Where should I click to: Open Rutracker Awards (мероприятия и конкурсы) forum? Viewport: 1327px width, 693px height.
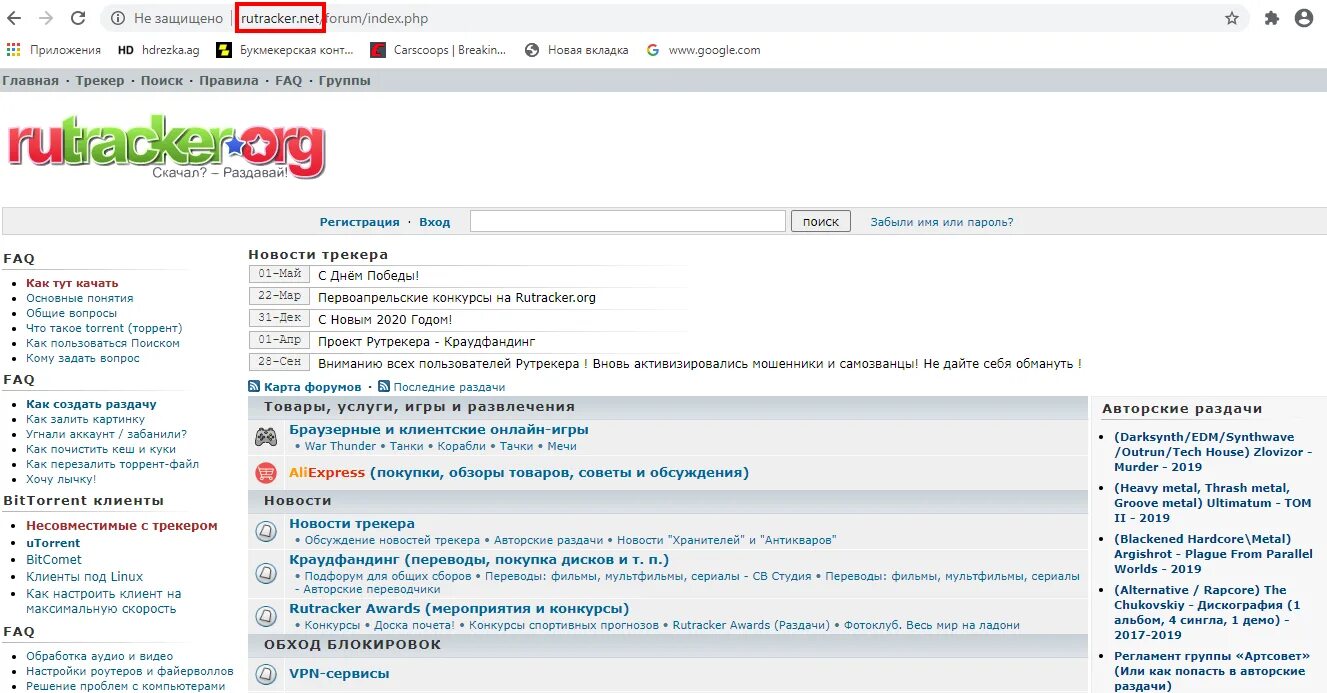pos(459,609)
